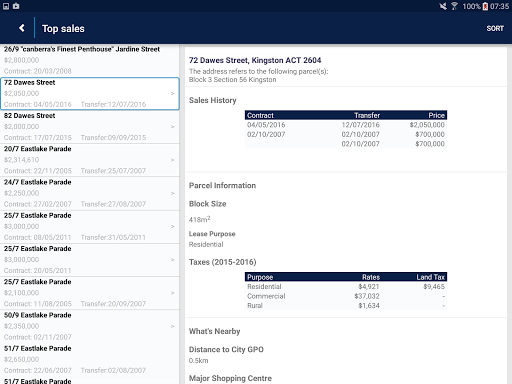This screenshot has height=384, width=512.
Task: Expand the 50/9 Eastlake Parade chevron
Action: coord(172,326)
